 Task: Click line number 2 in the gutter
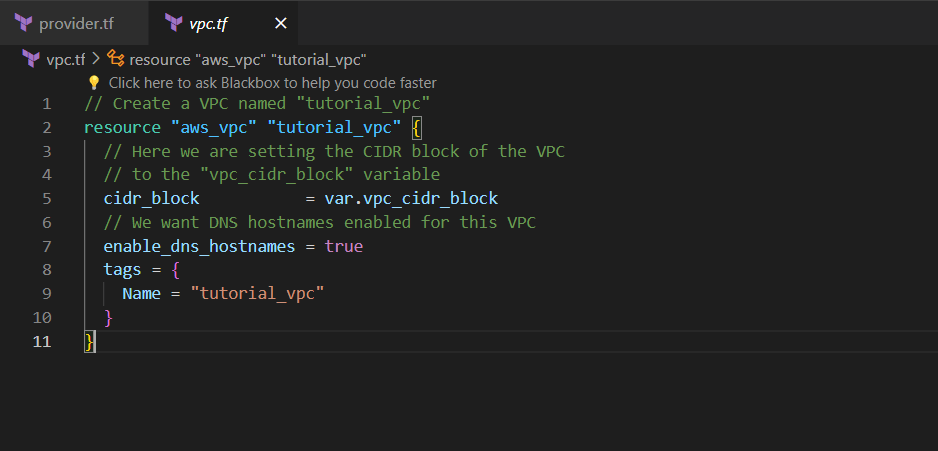[x=46, y=128]
